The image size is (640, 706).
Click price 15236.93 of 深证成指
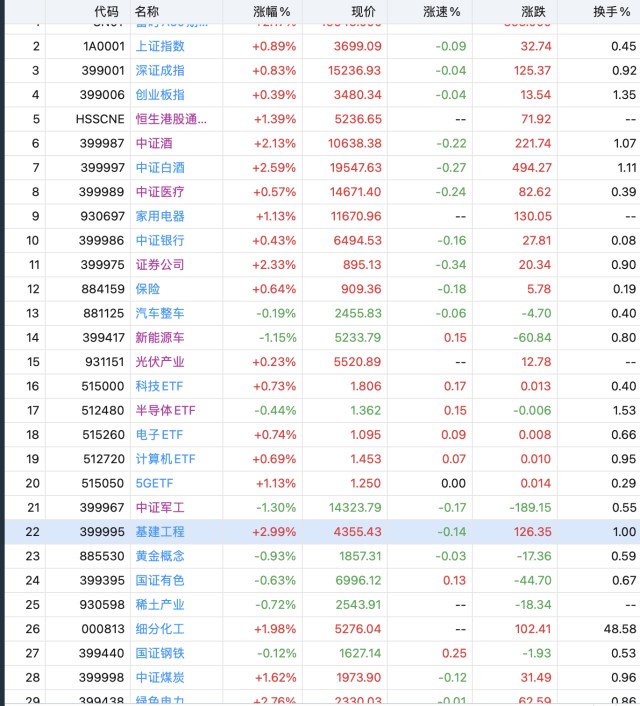click(x=354, y=71)
